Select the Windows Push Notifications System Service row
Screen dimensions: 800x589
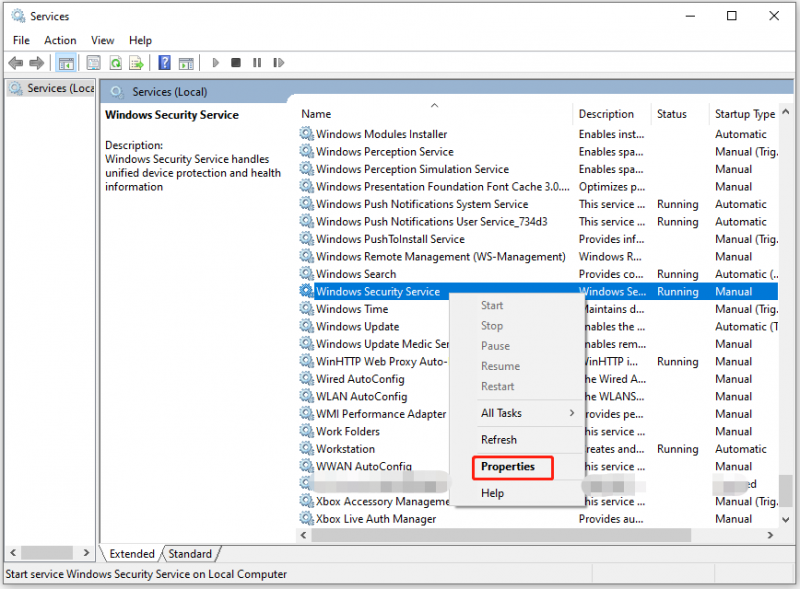(x=538, y=204)
